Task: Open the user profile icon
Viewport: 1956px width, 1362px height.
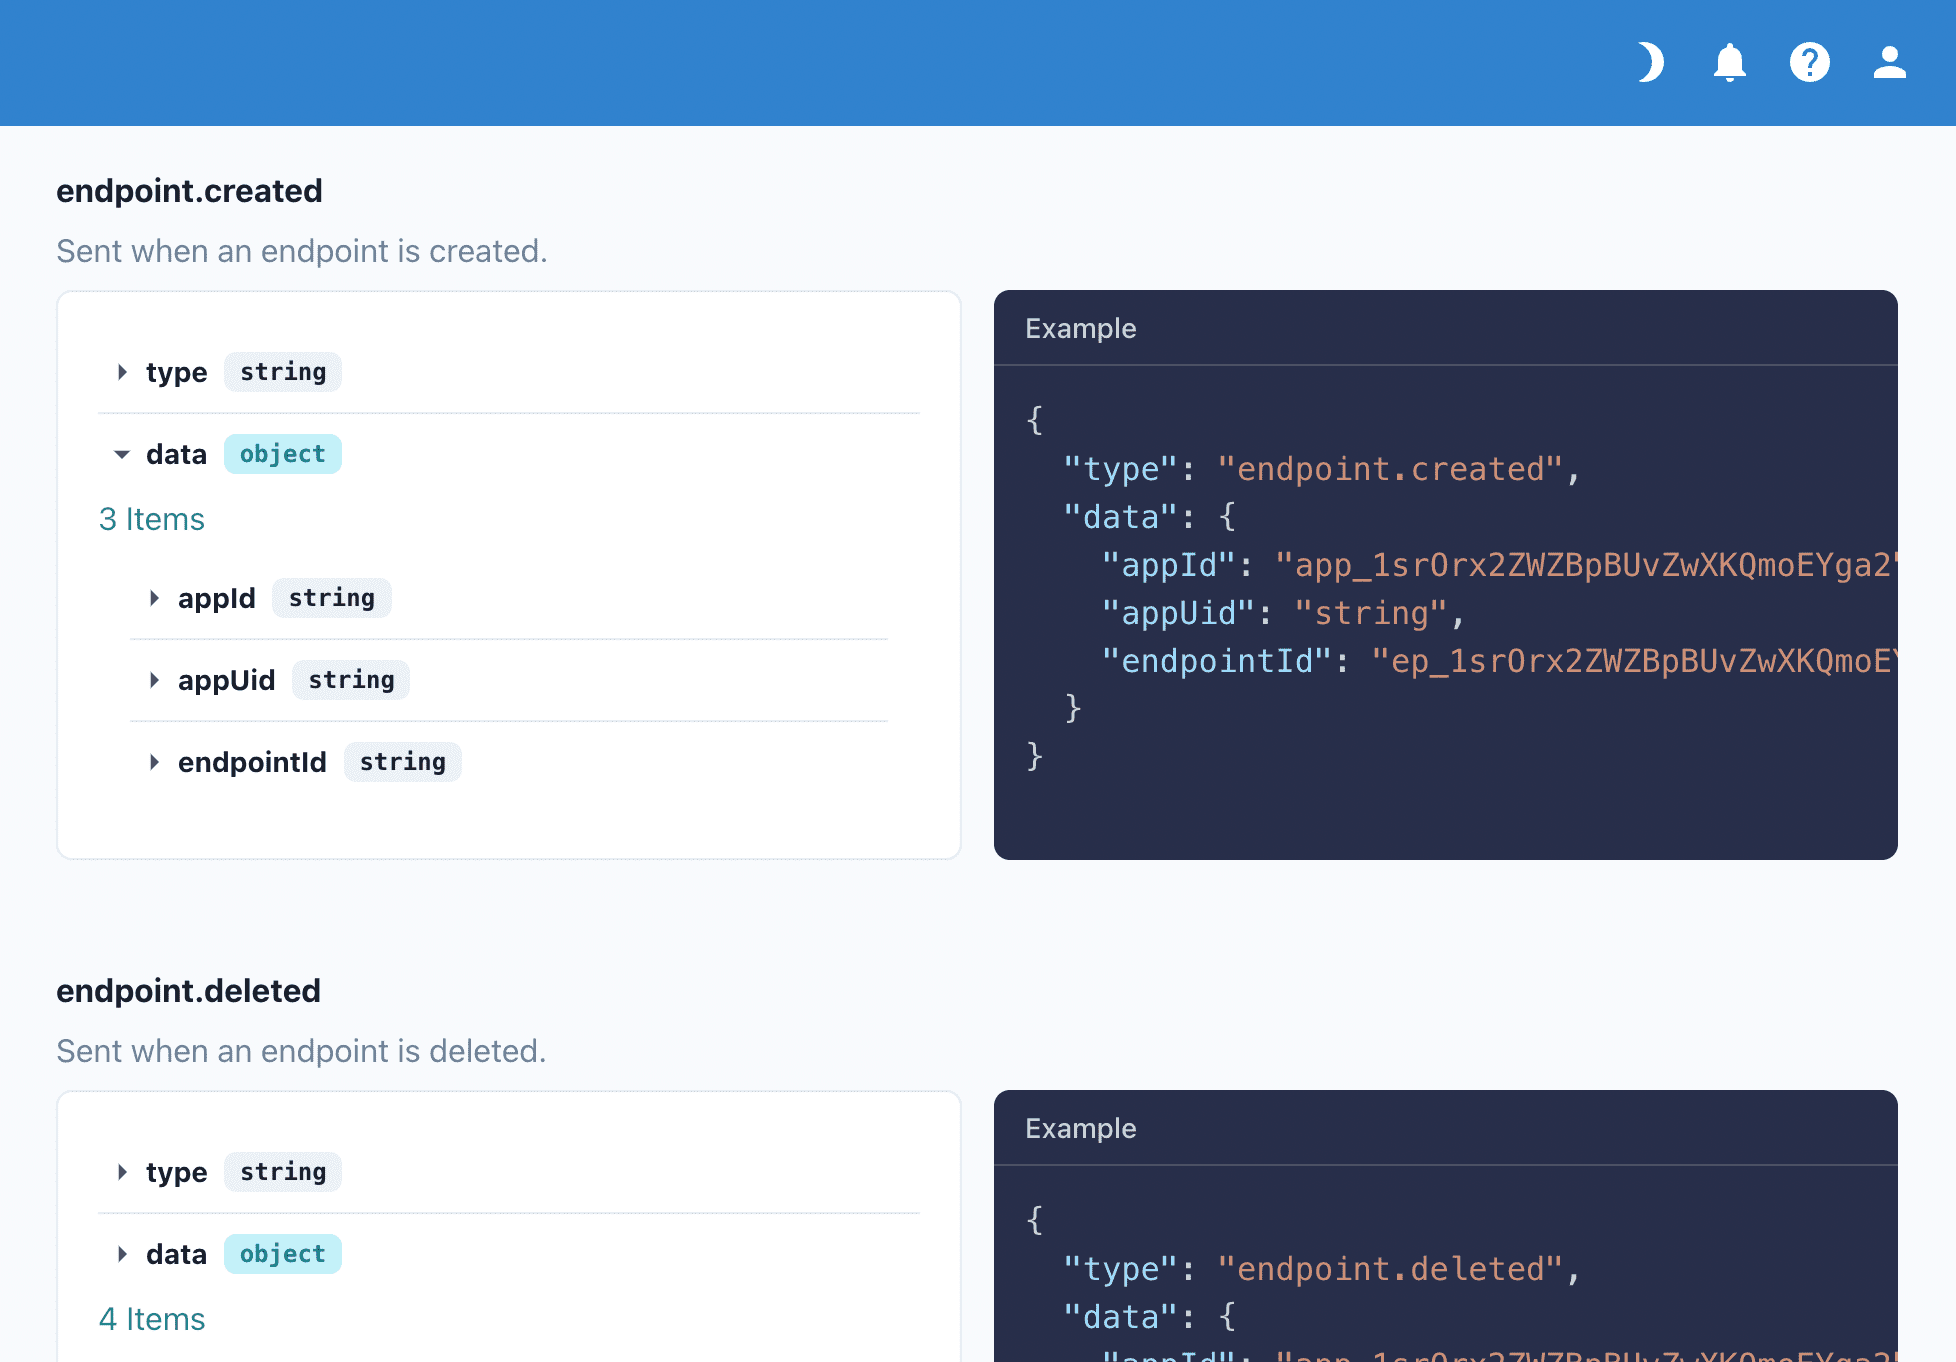Action: pos(1889,62)
